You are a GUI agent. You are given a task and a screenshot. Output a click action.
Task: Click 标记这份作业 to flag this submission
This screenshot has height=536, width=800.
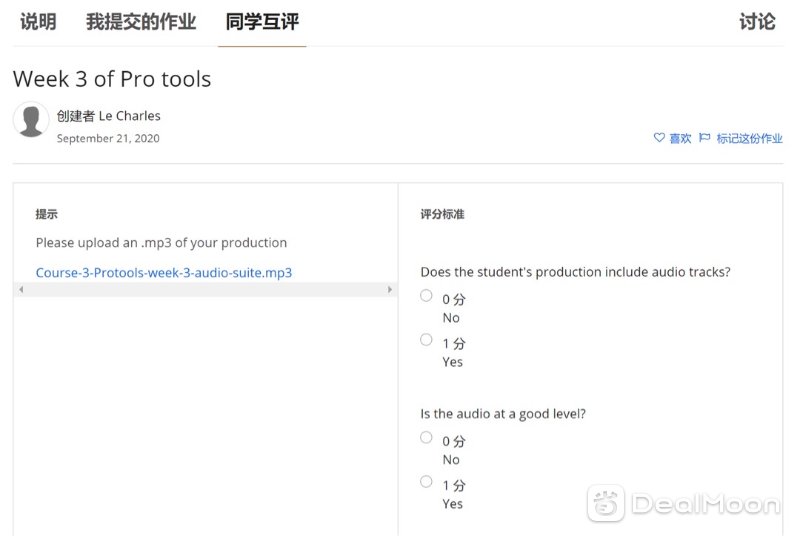pos(749,138)
